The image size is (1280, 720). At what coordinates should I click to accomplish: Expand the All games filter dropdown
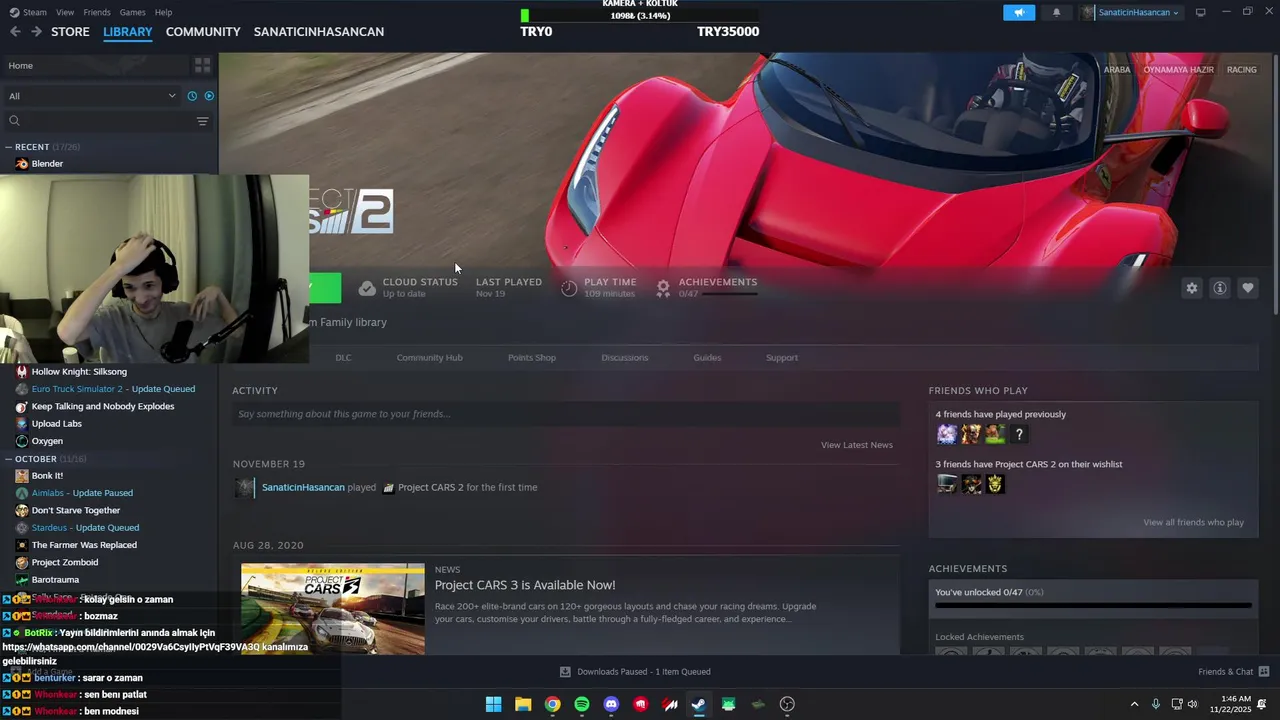click(92, 96)
